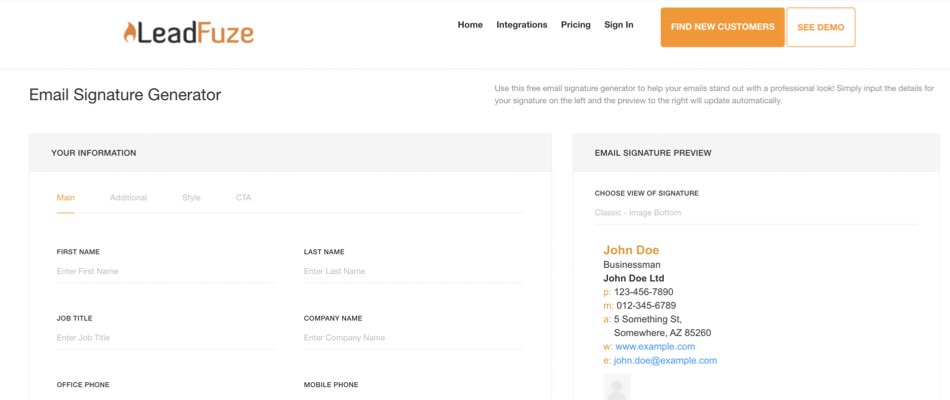Click into the Enter Last Name field

point(412,271)
